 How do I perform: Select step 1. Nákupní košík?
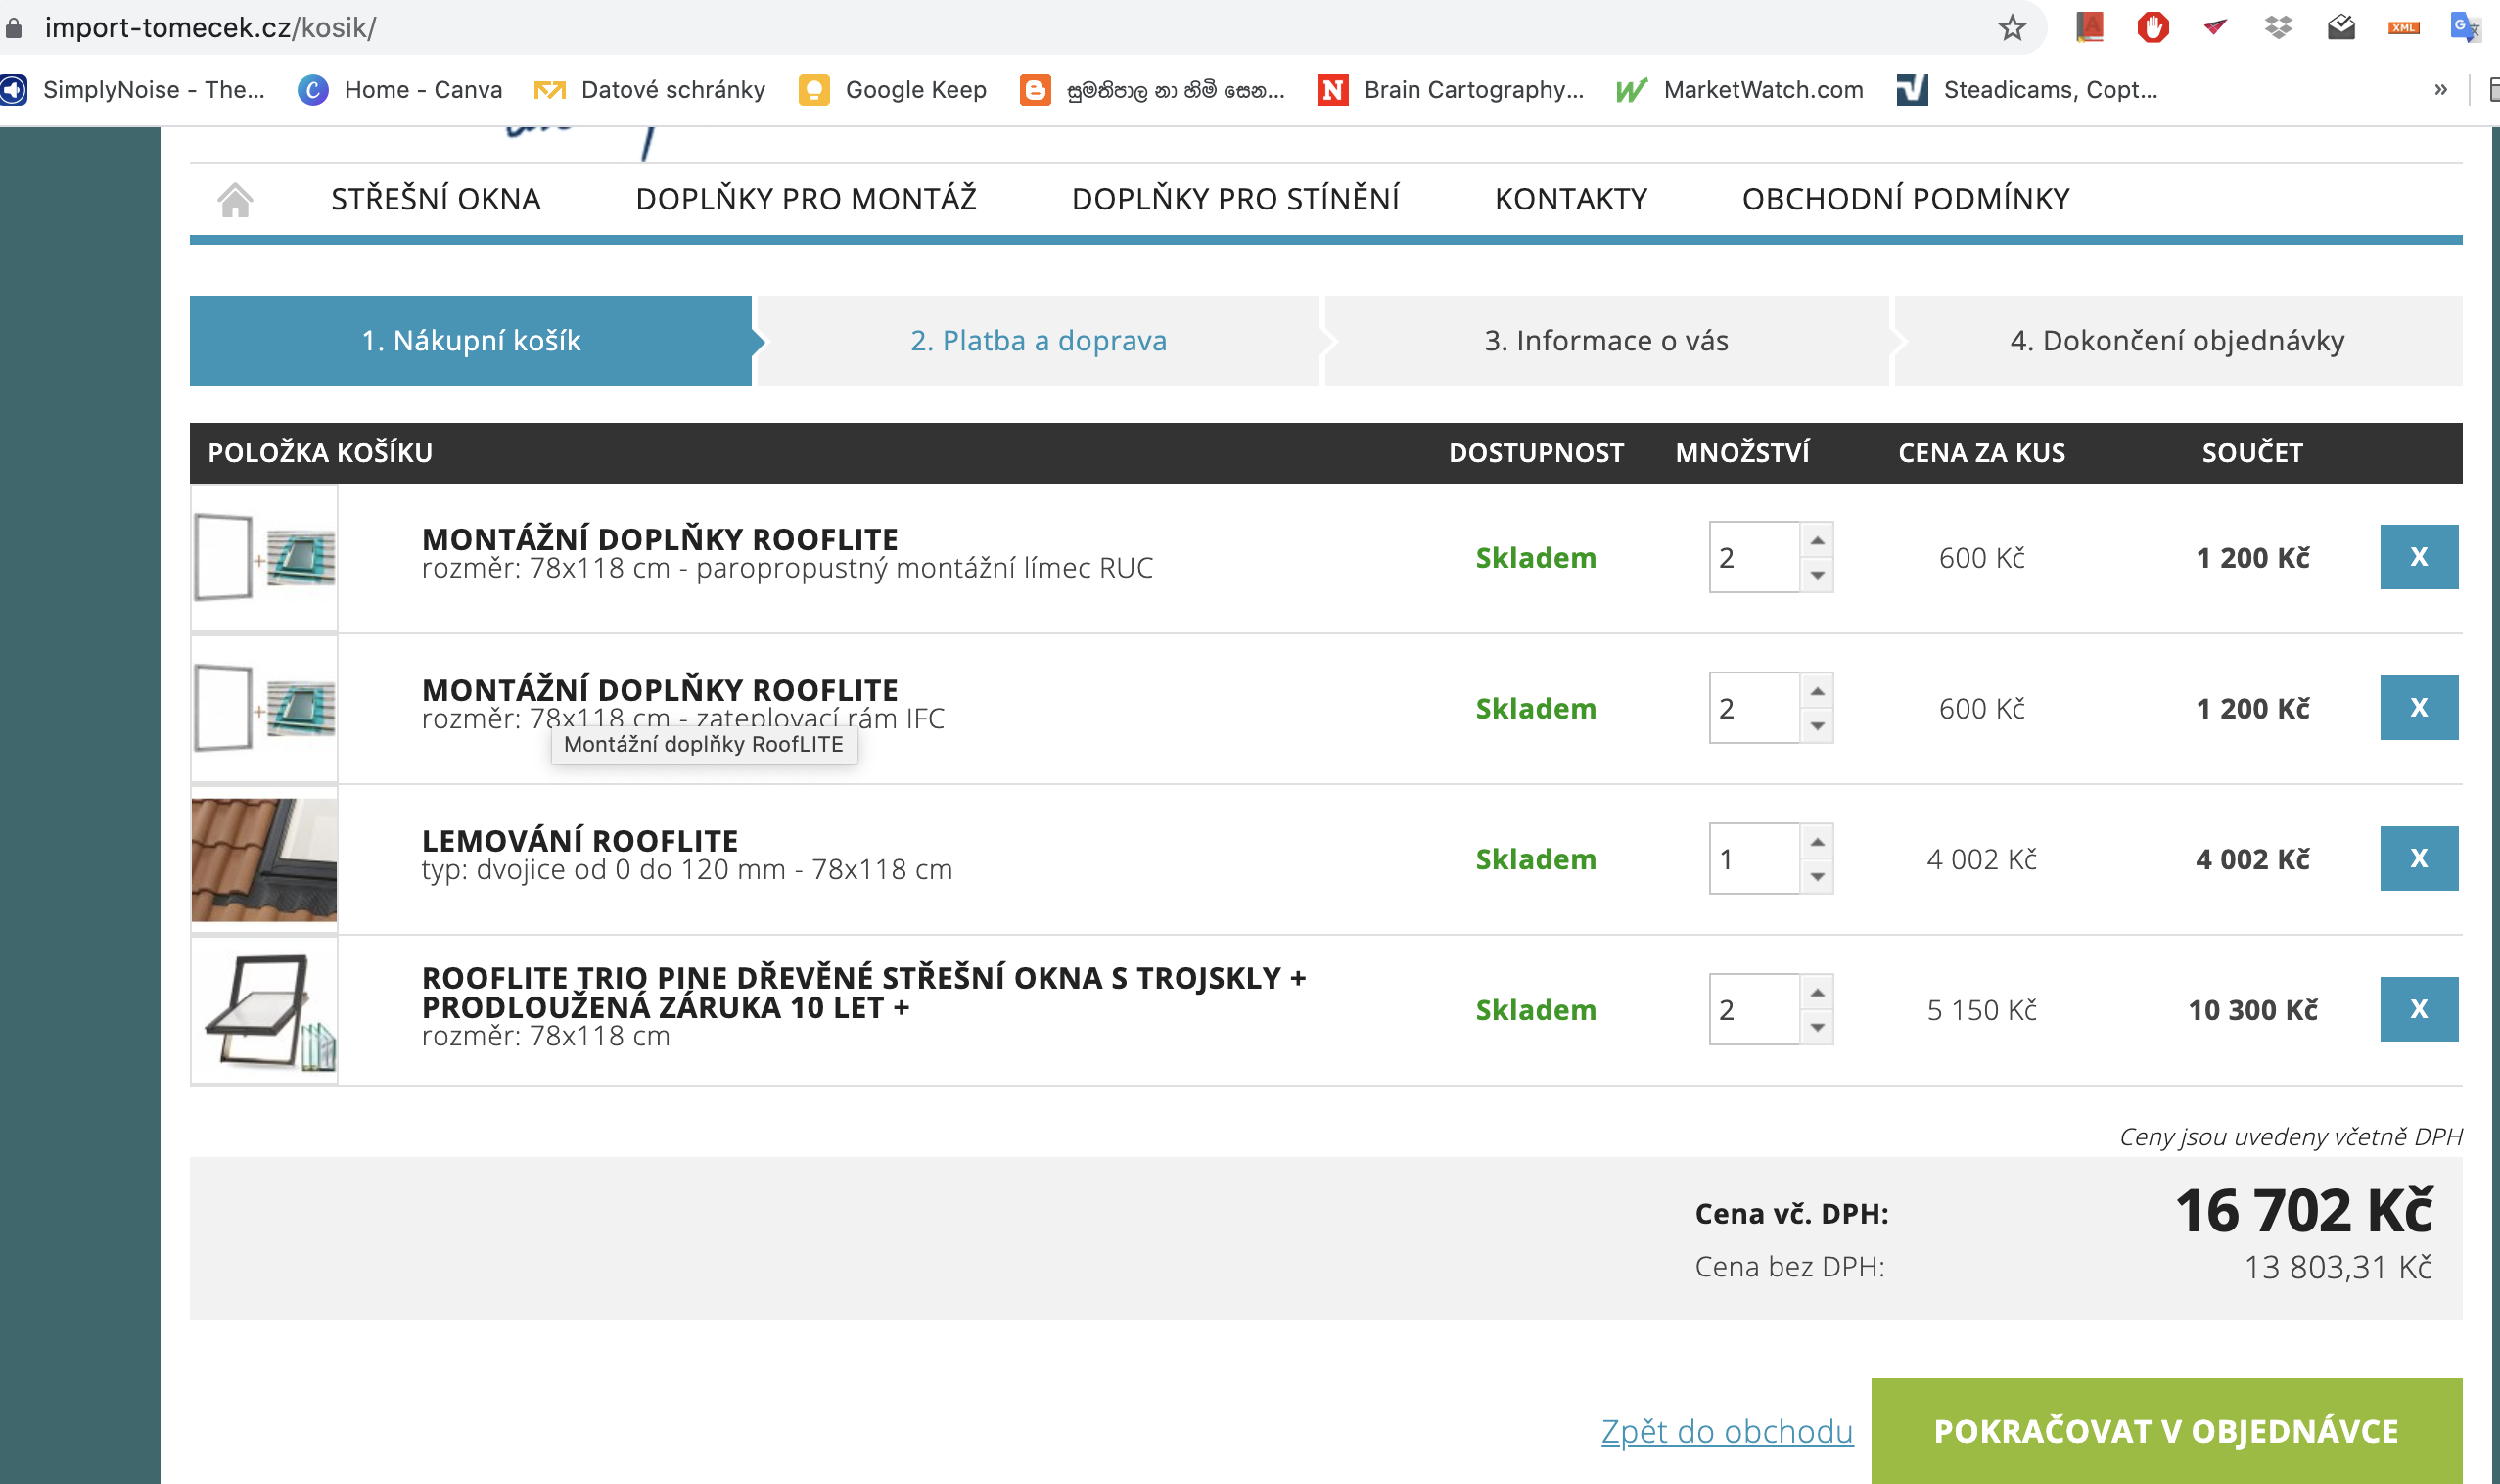pos(471,341)
